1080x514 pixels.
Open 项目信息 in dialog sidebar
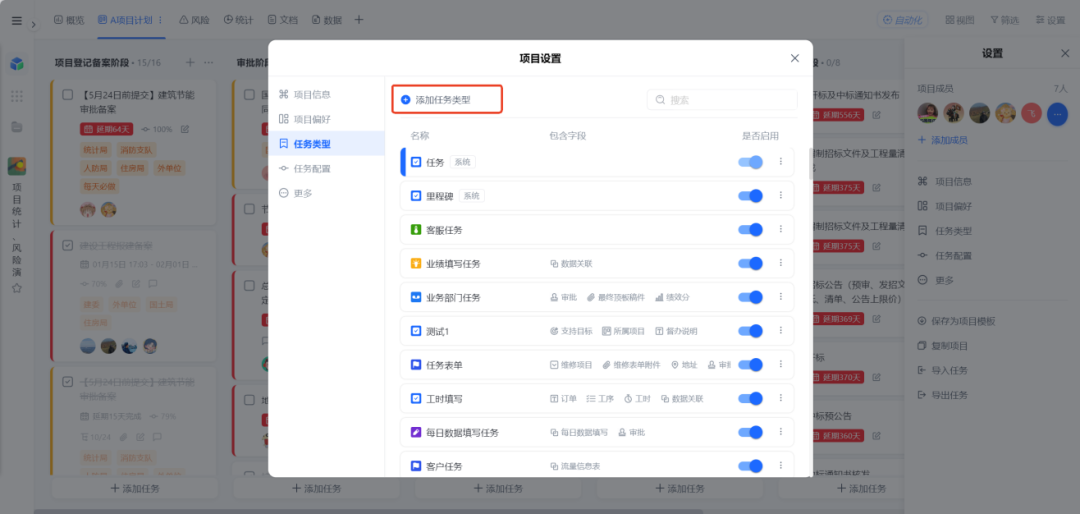pyautogui.click(x=304, y=94)
